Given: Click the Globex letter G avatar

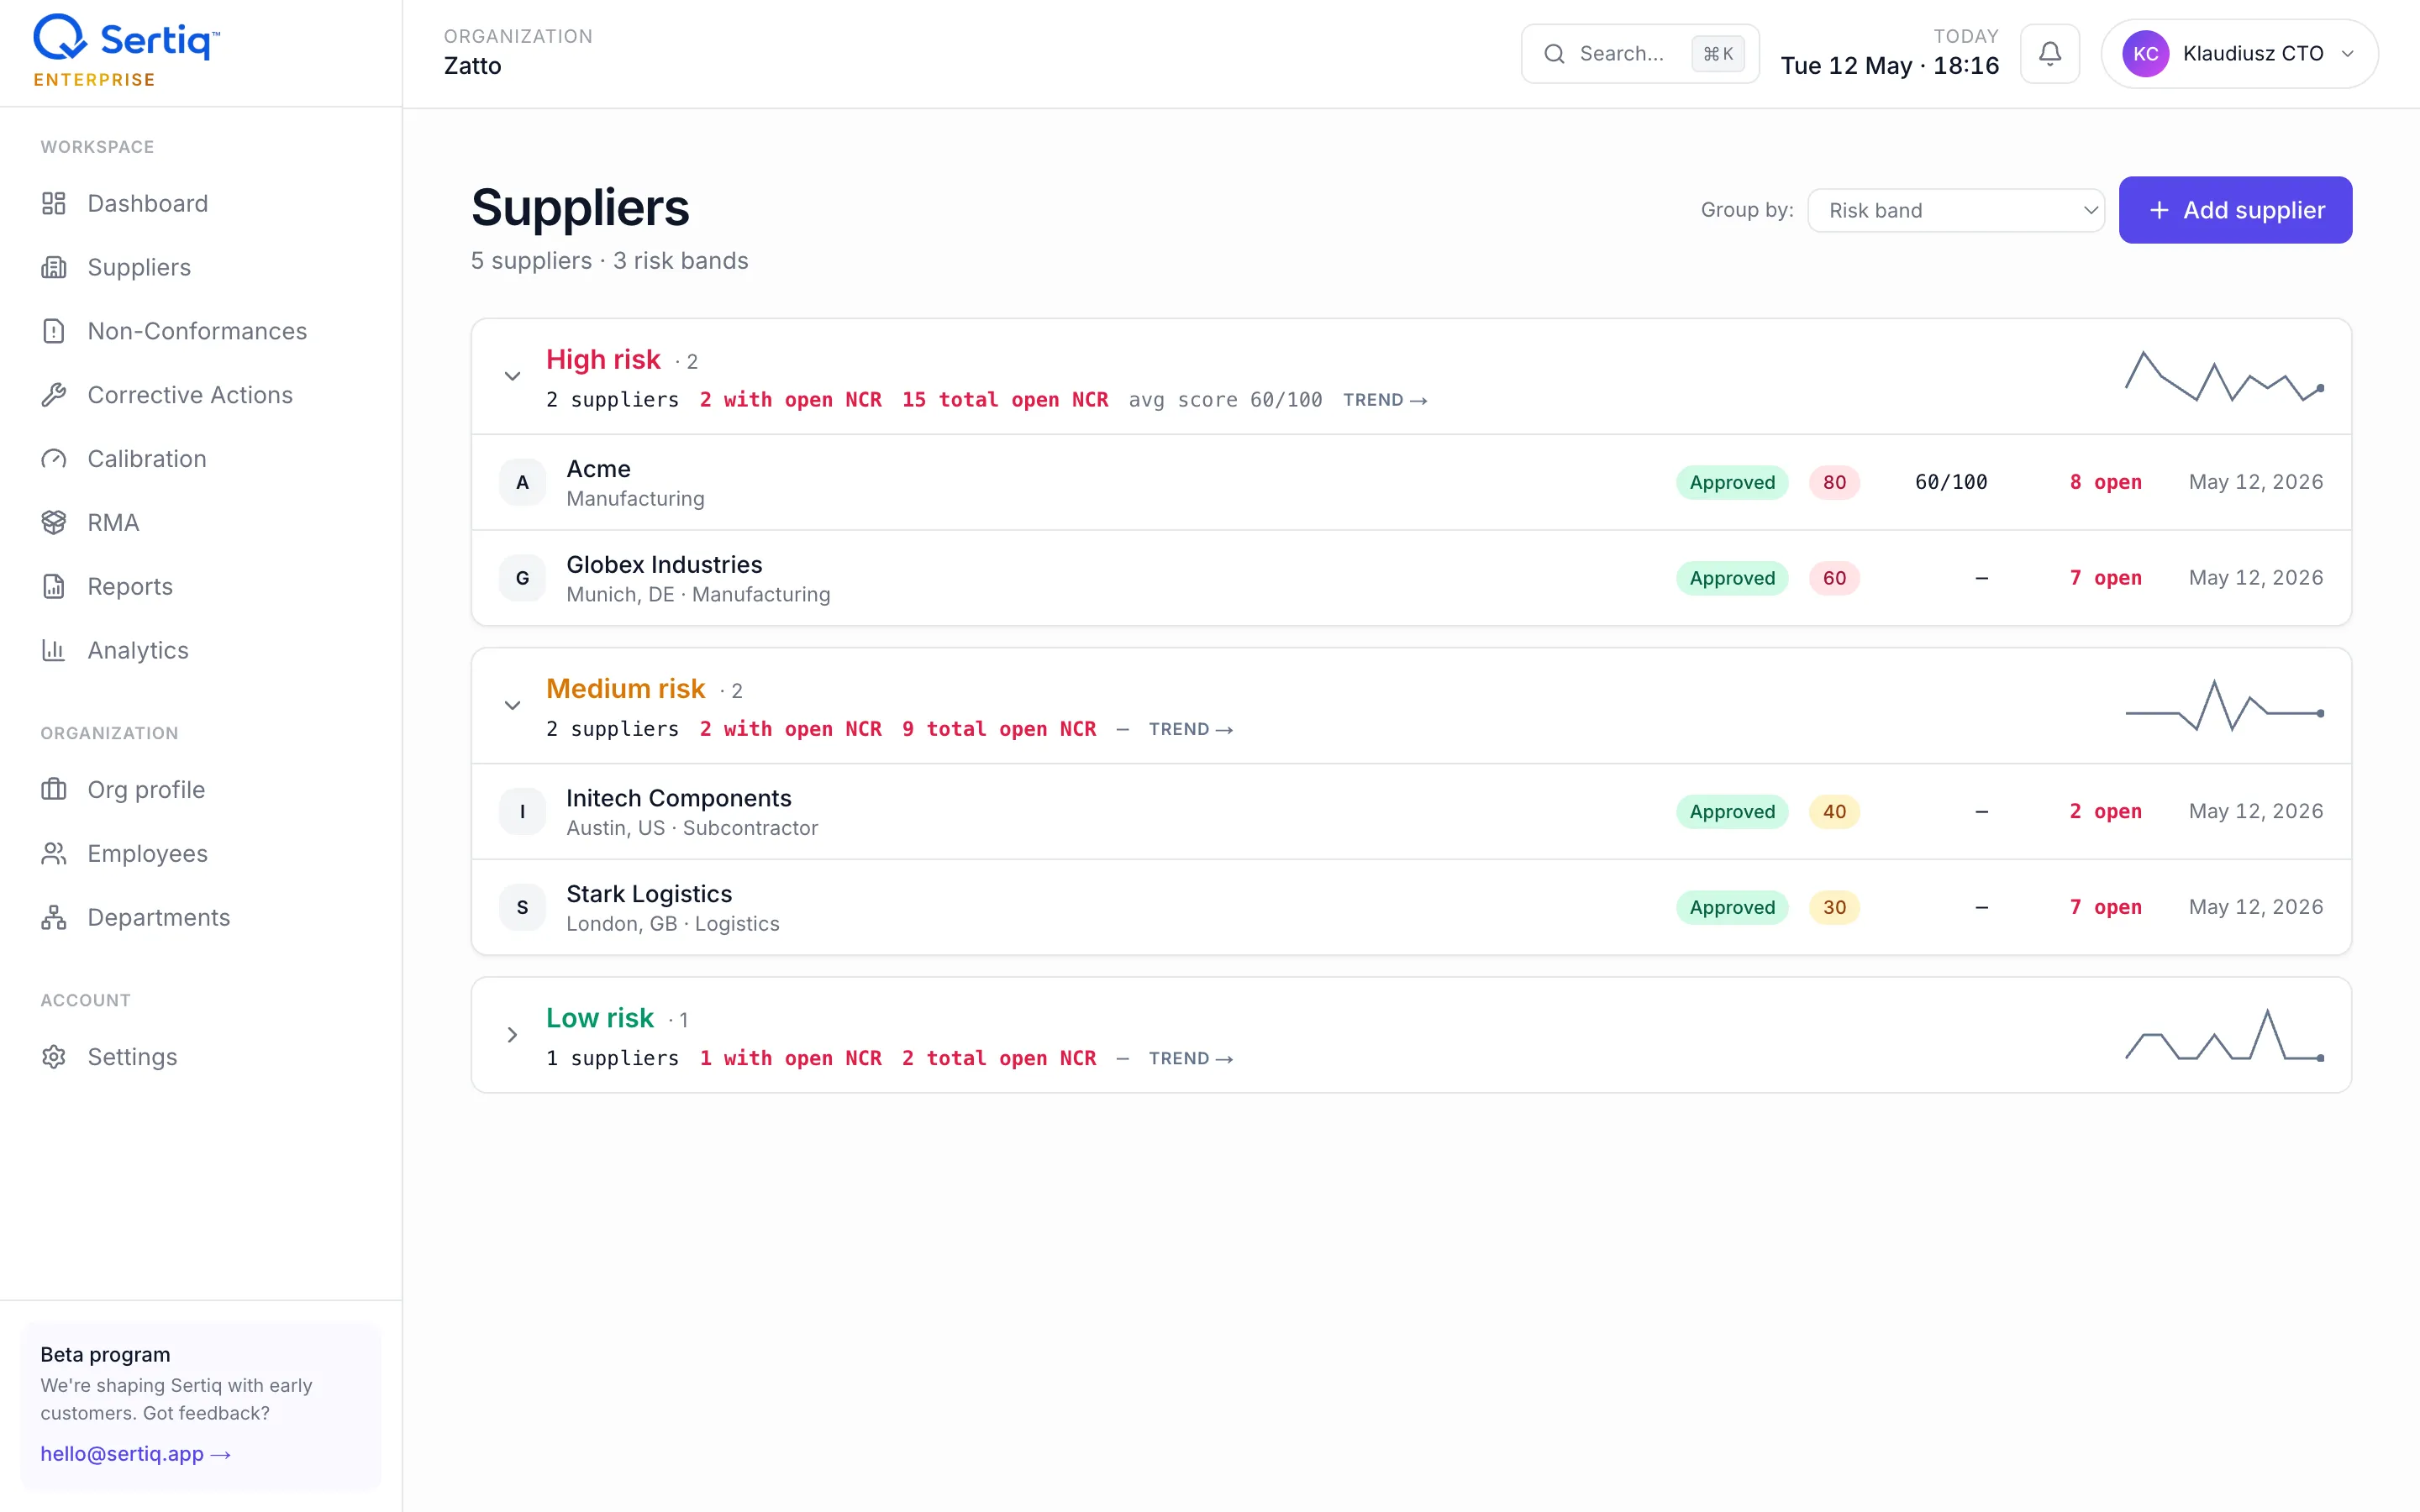Looking at the screenshot, I should point(522,578).
